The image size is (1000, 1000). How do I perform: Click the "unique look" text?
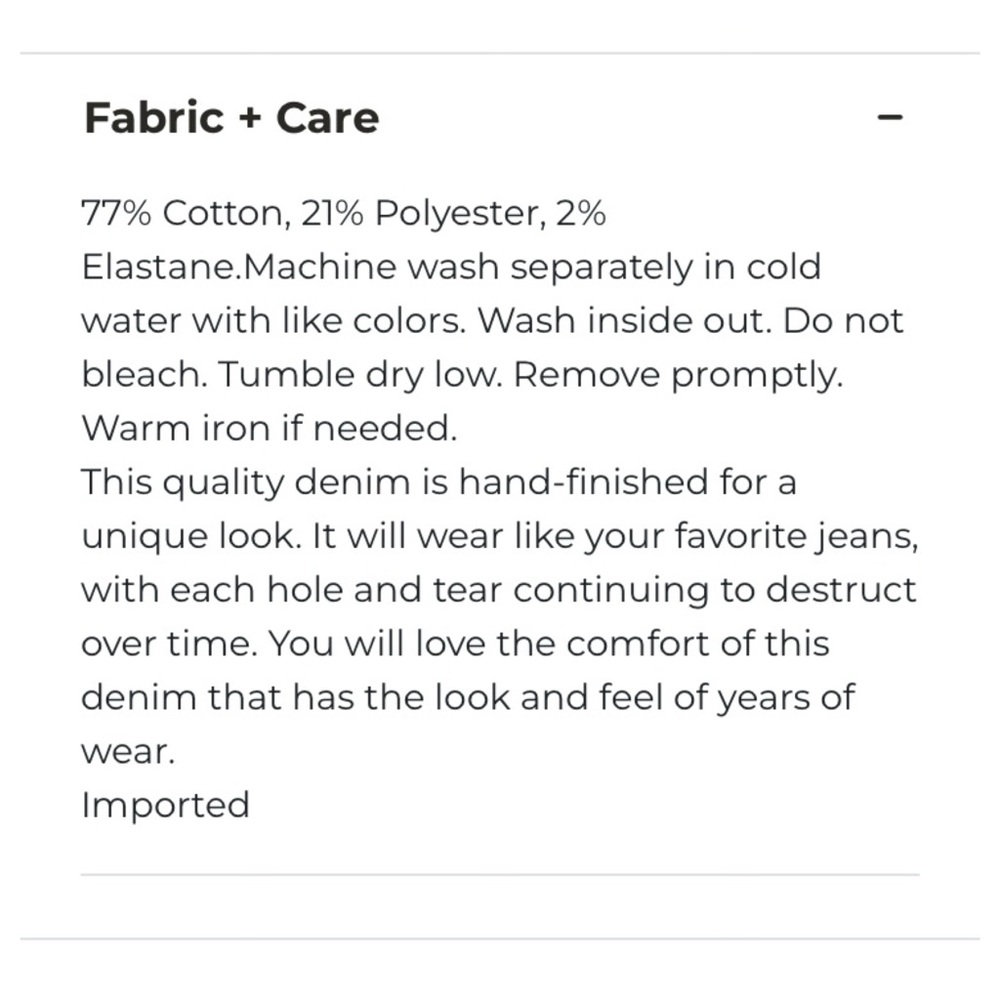189,537
